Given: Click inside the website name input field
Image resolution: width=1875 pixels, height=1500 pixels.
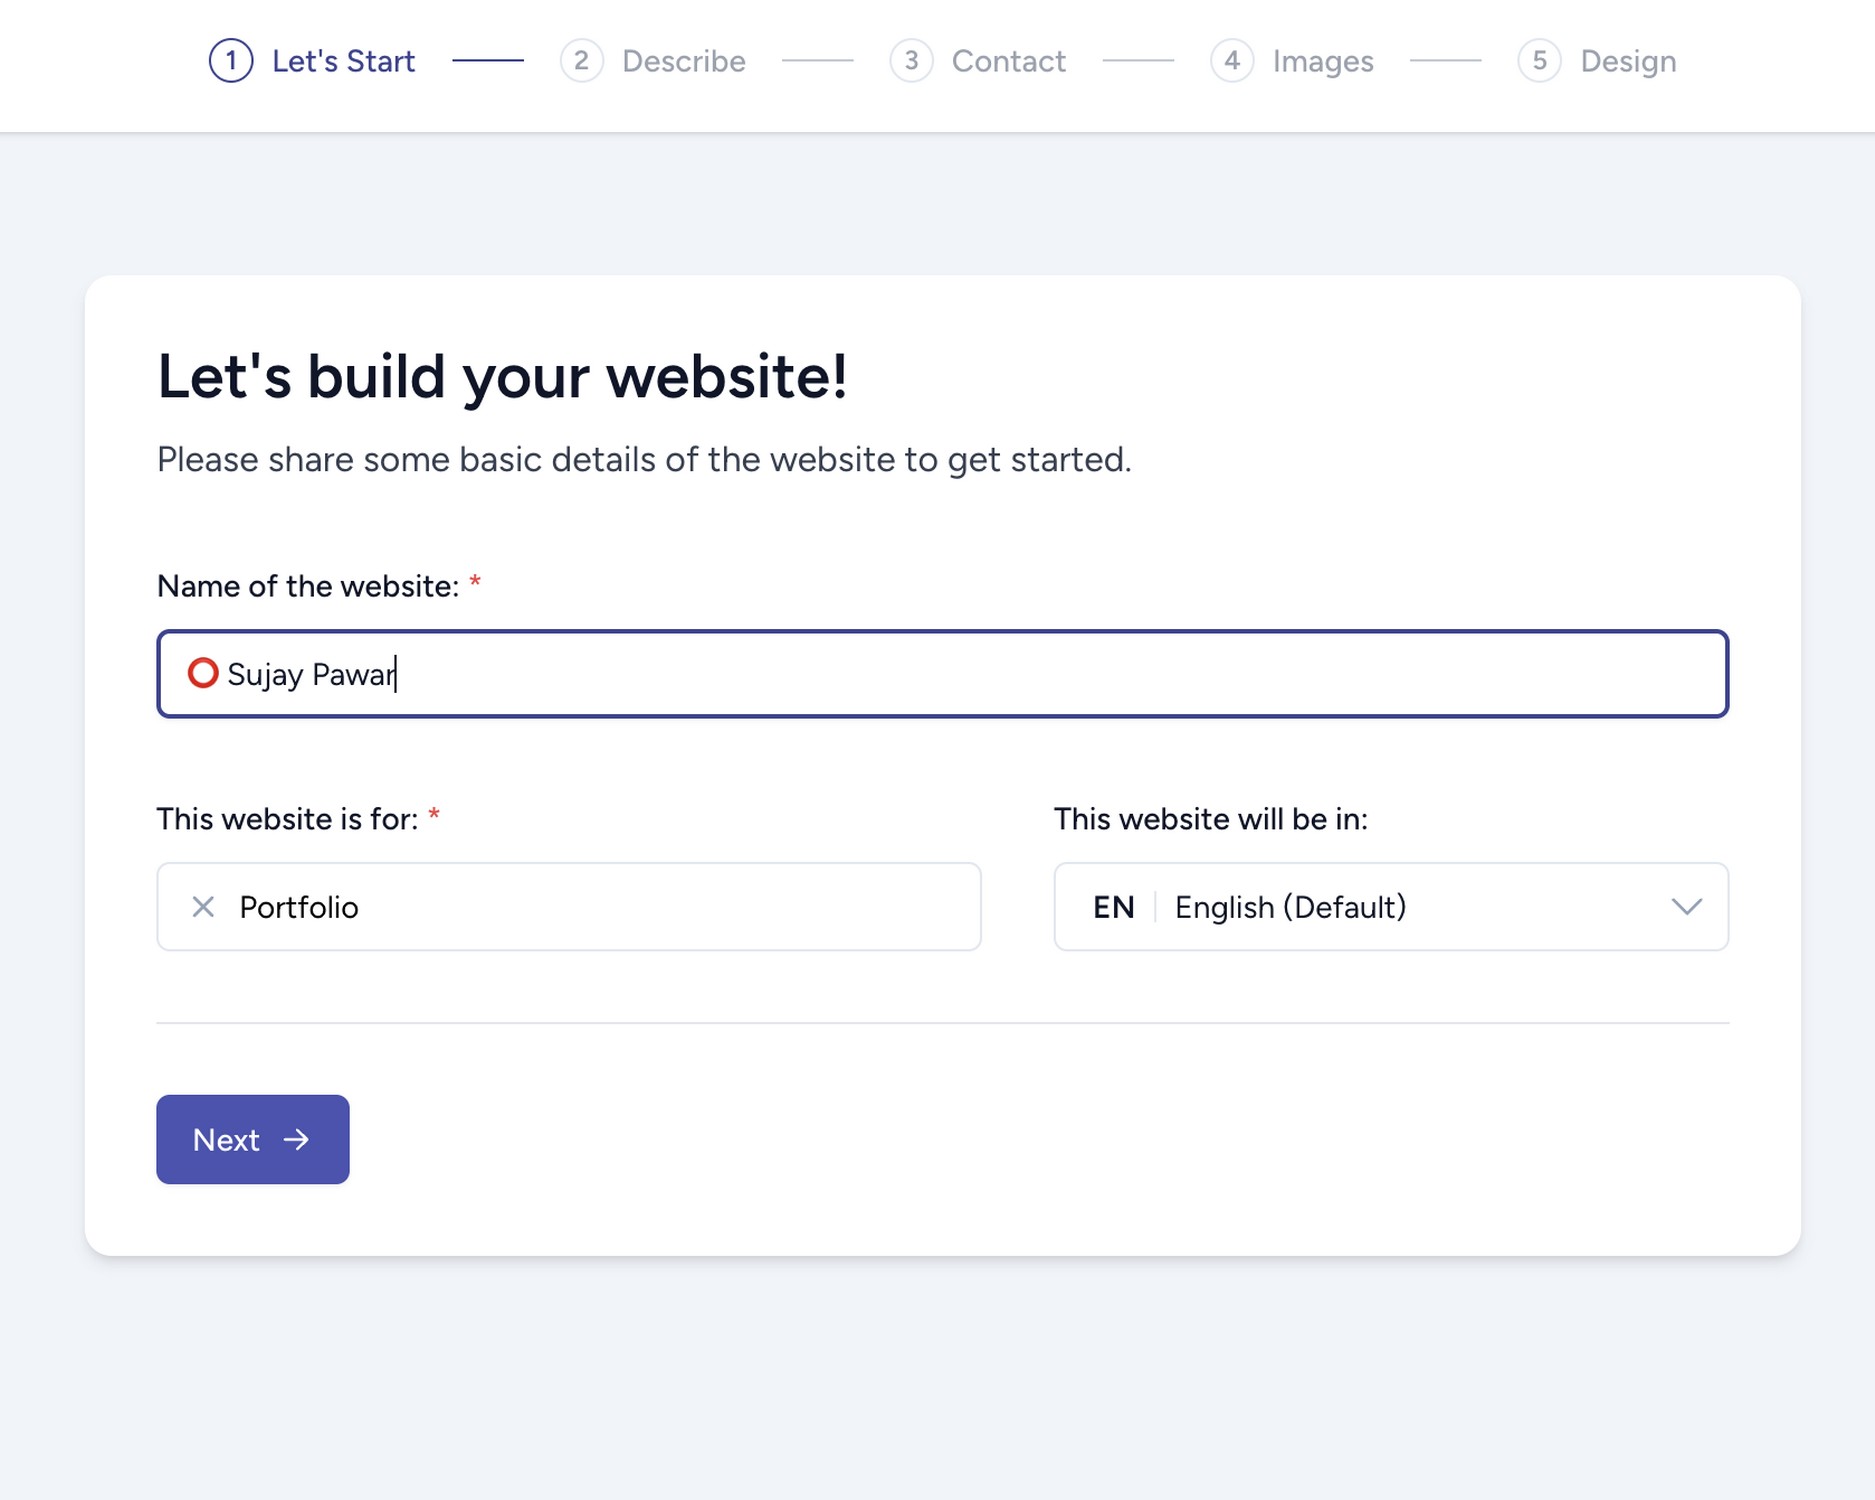Looking at the screenshot, I should pyautogui.click(x=900, y=674).
